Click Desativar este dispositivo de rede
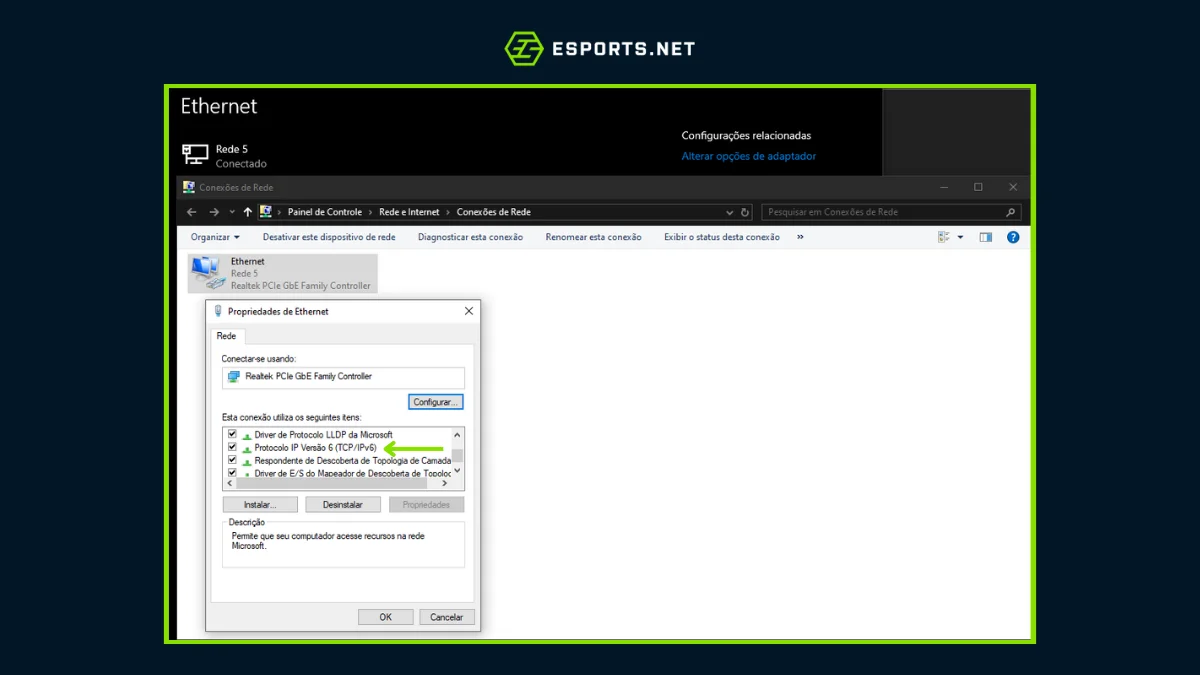 click(329, 237)
